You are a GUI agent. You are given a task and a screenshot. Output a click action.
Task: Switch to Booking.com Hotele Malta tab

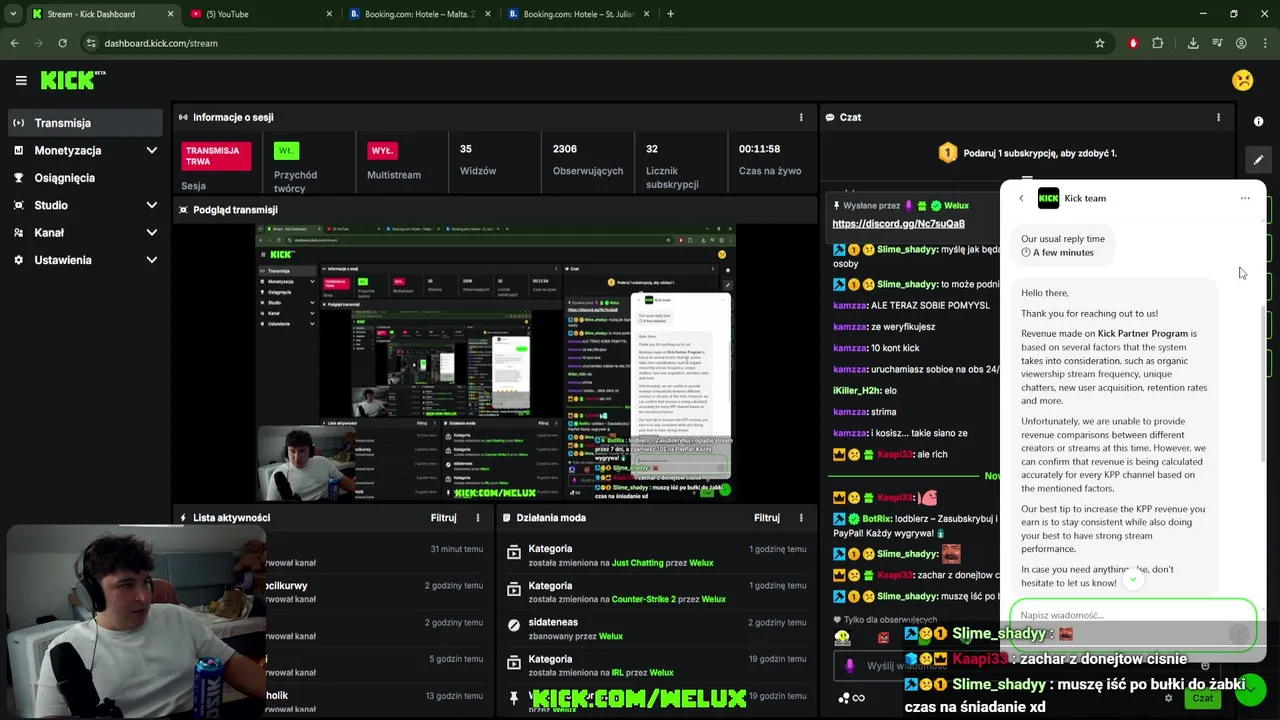[419, 14]
